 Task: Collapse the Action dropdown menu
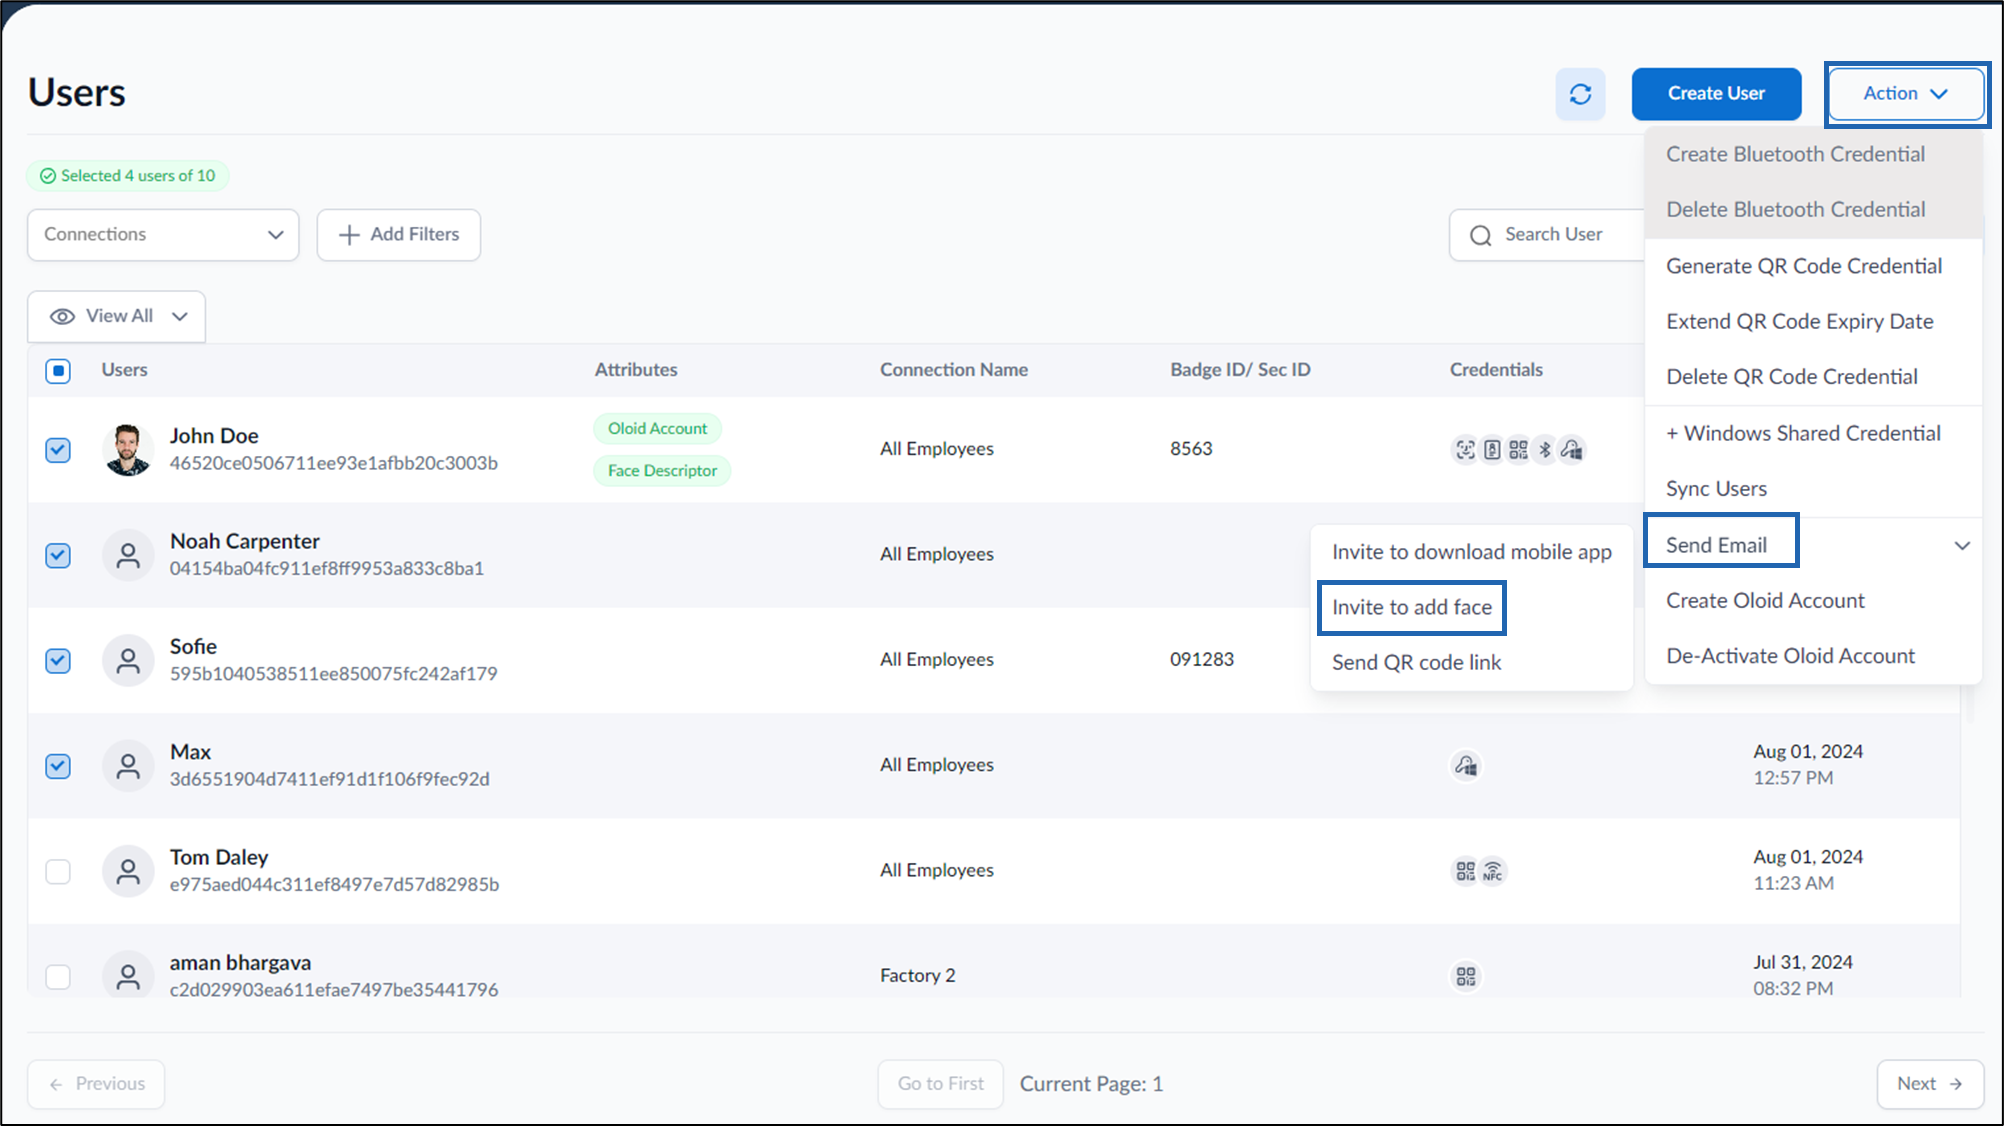coord(1906,94)
